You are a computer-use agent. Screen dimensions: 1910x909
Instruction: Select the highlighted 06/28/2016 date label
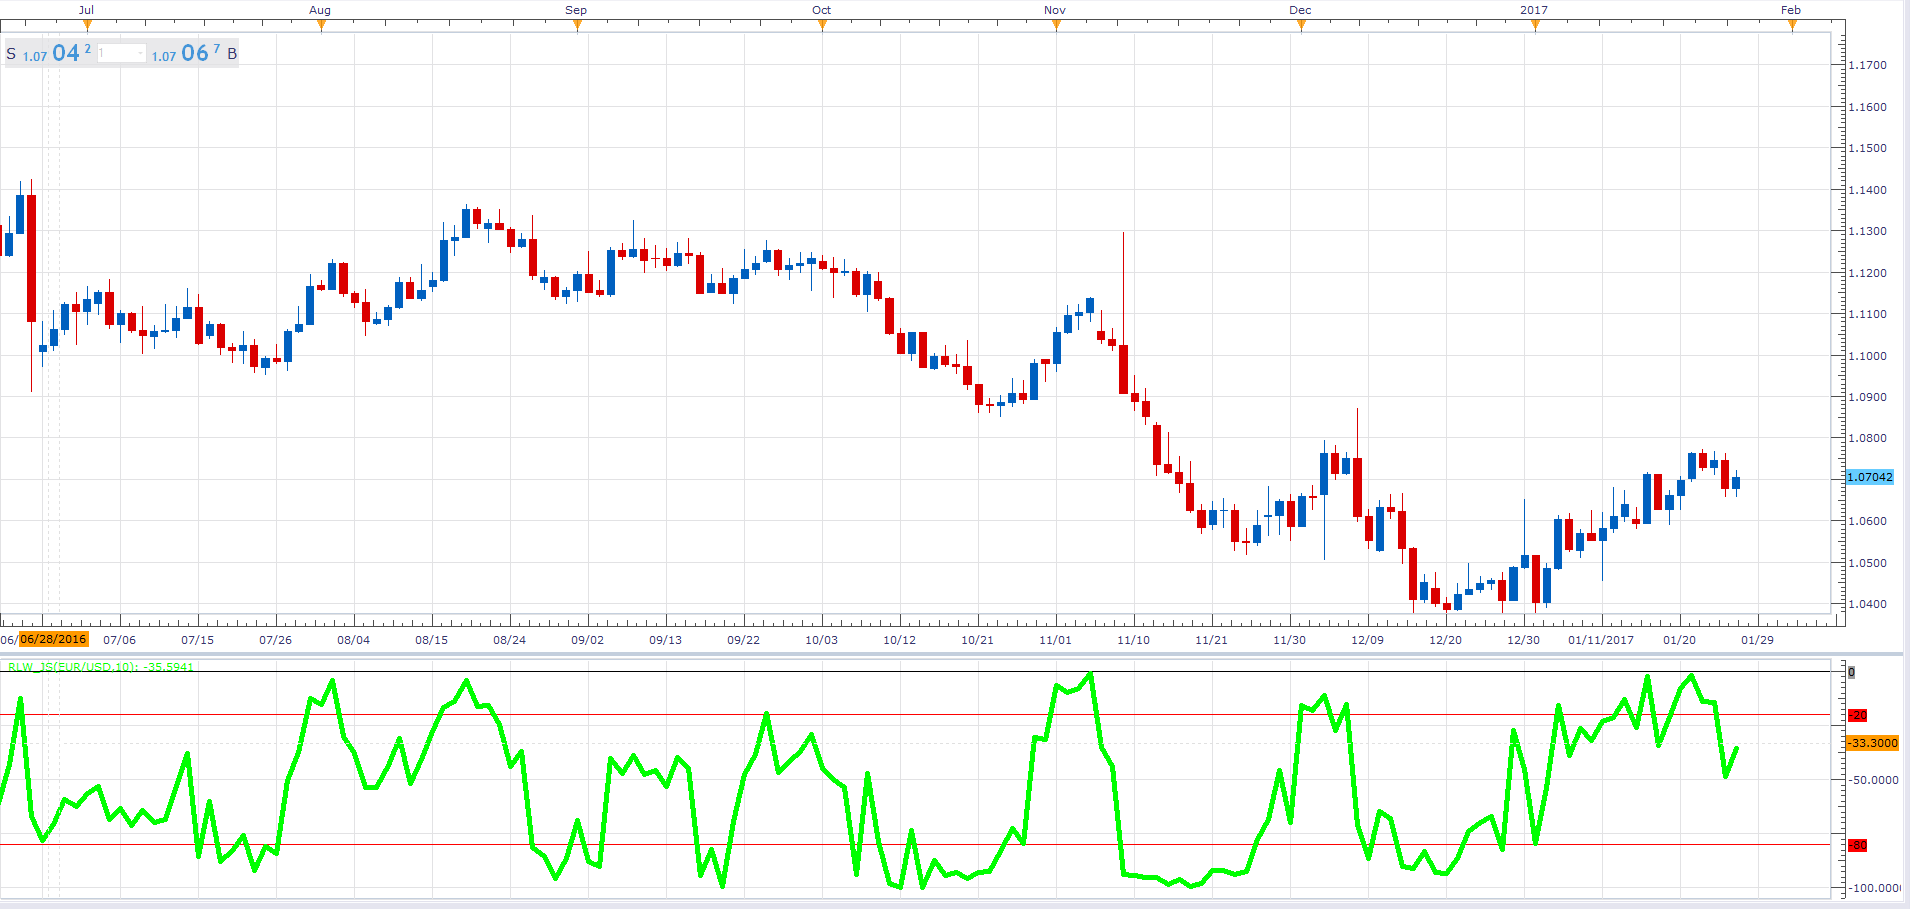pos(53,639)
